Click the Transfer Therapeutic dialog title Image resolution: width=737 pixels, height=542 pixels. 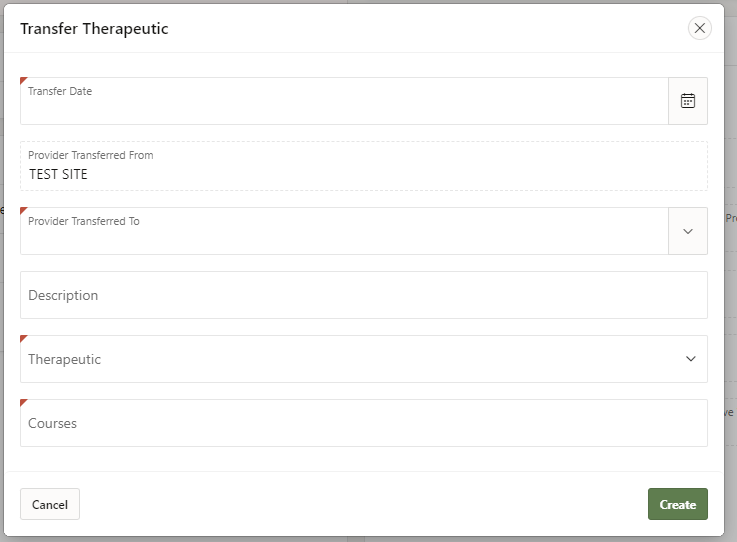(94, 29)
